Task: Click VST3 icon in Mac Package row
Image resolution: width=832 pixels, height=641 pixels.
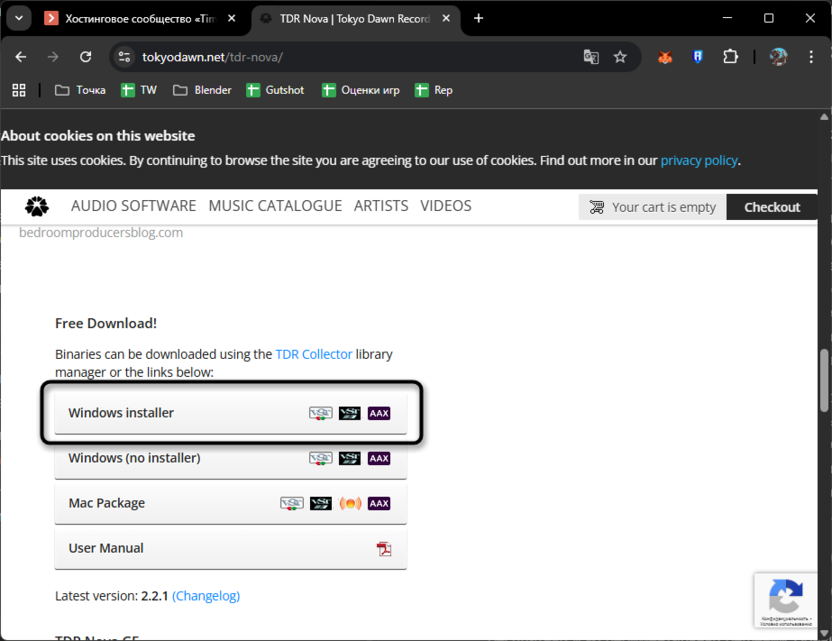Action: (320, 504)
